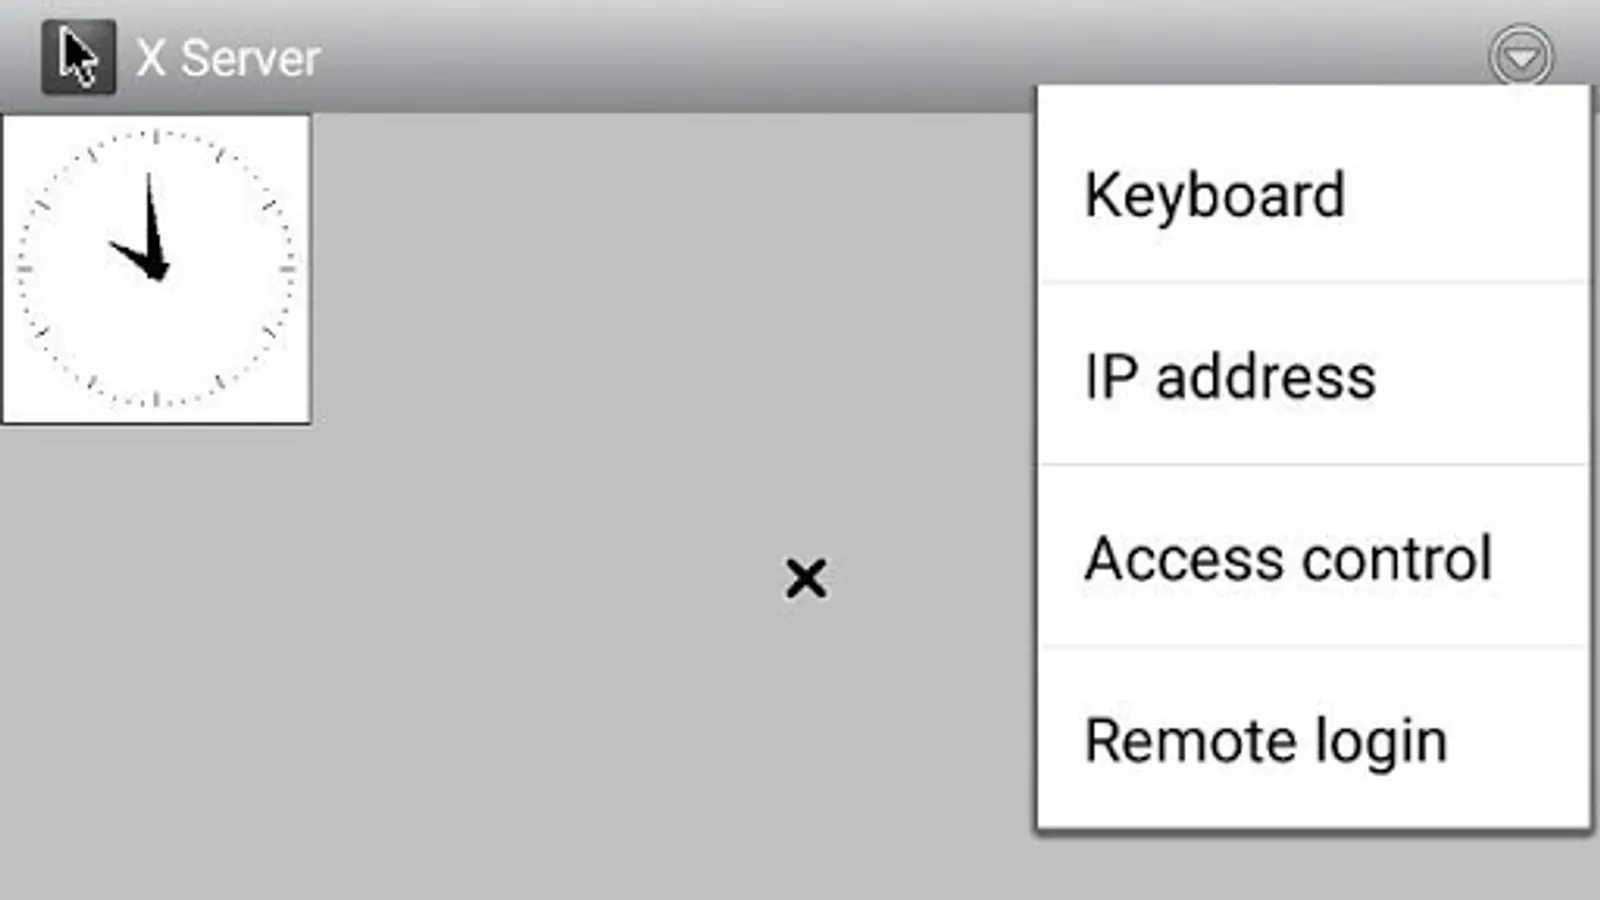
Task: Click the X Server title text
Action: tap(229, 58)
